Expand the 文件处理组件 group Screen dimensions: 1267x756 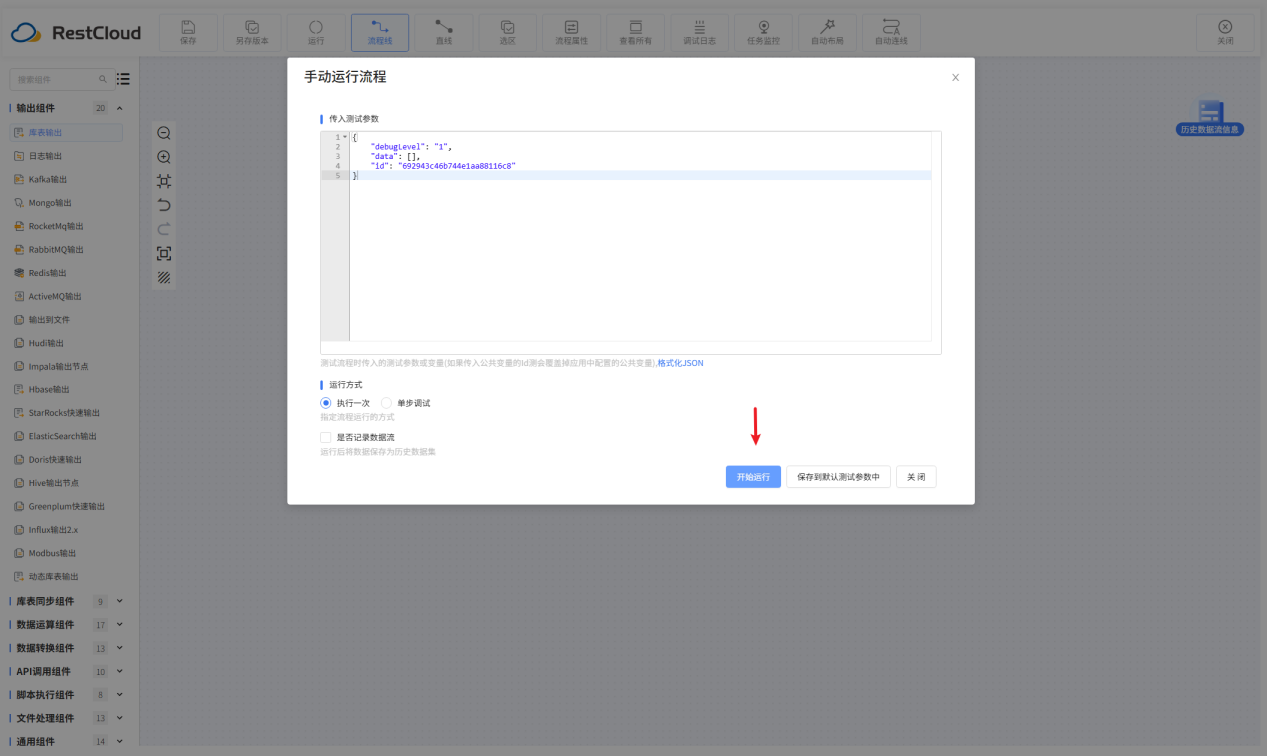click(120, 718)
